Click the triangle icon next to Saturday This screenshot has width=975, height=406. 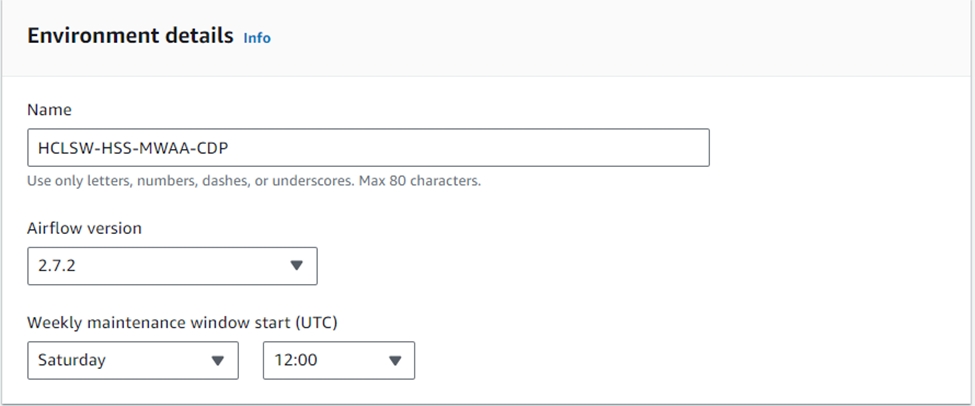(x=217, y=361)
